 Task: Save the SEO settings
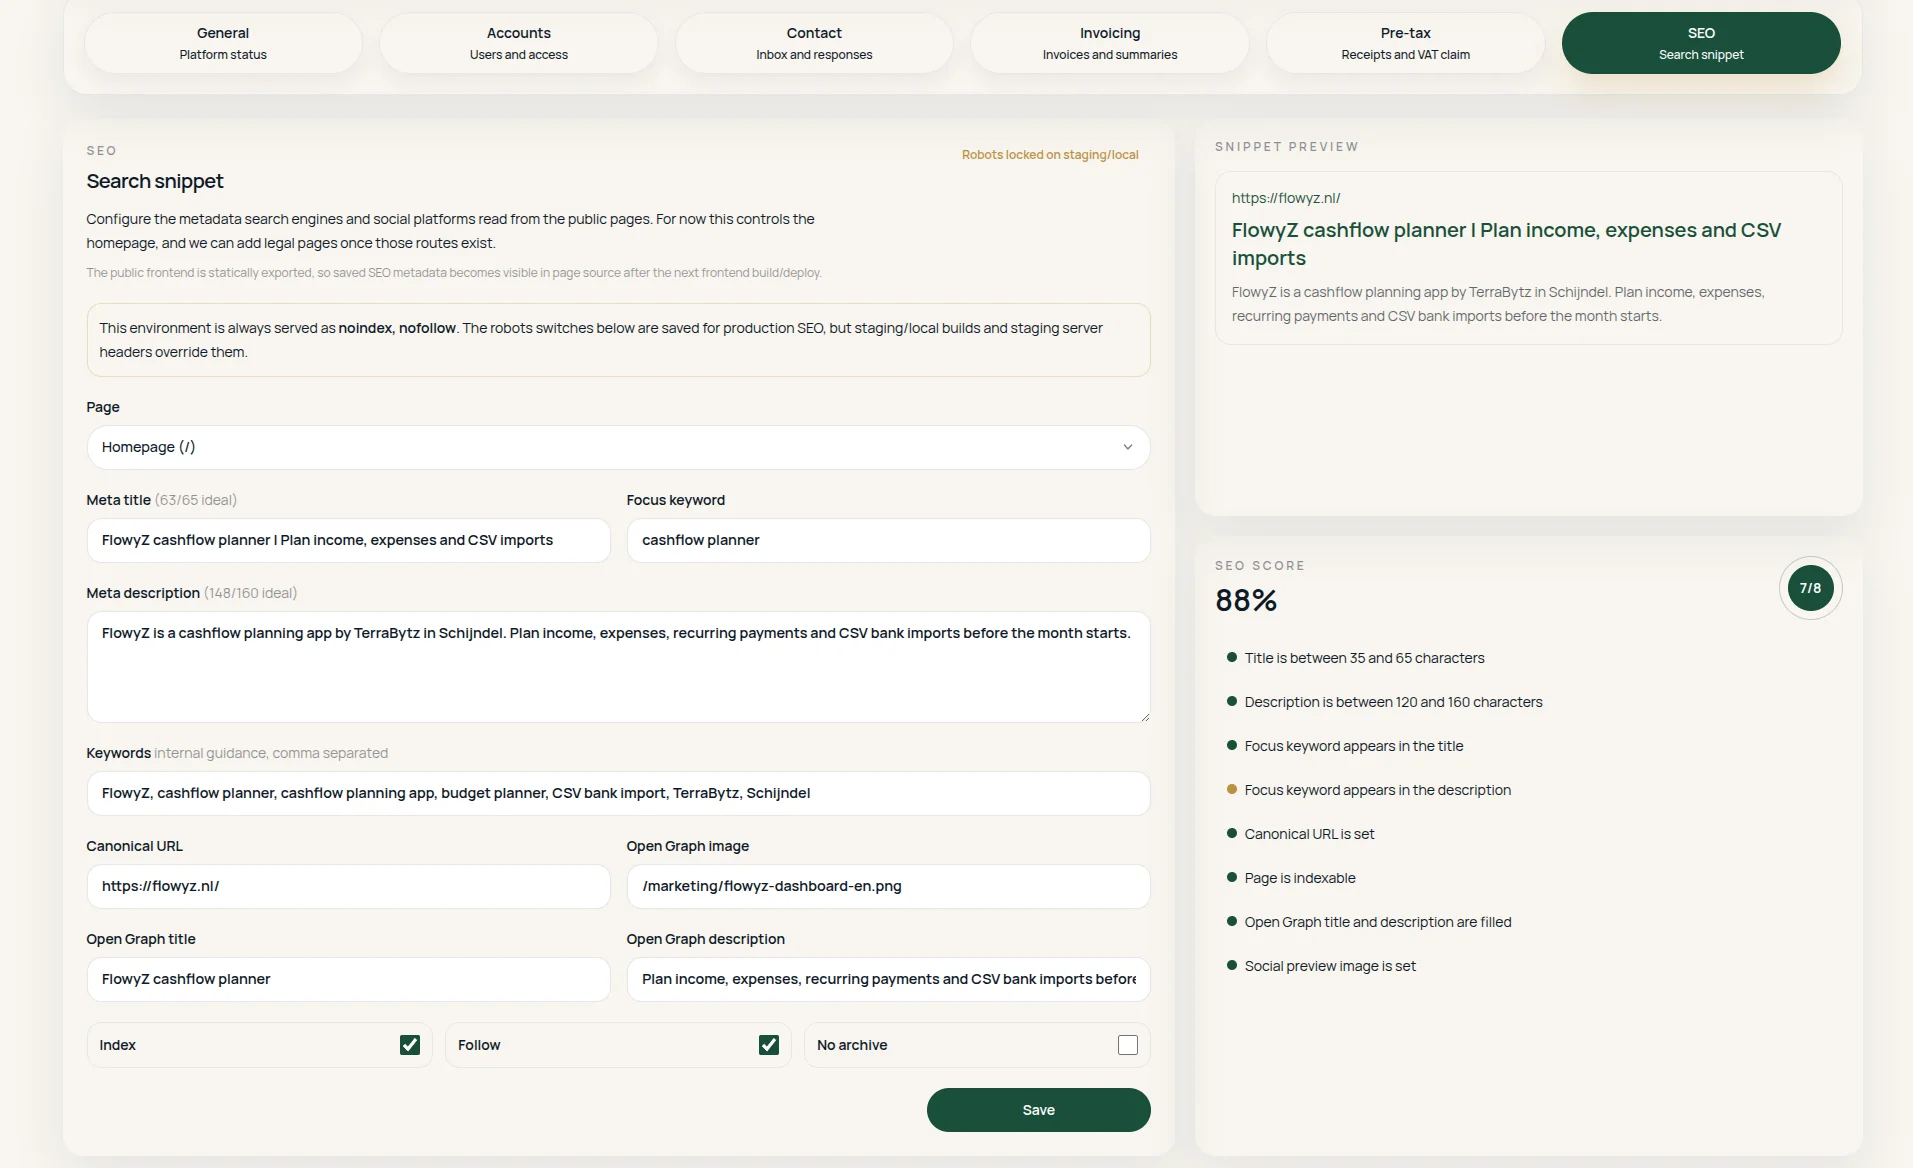pyautogui.click(x=1038, y=1110)
